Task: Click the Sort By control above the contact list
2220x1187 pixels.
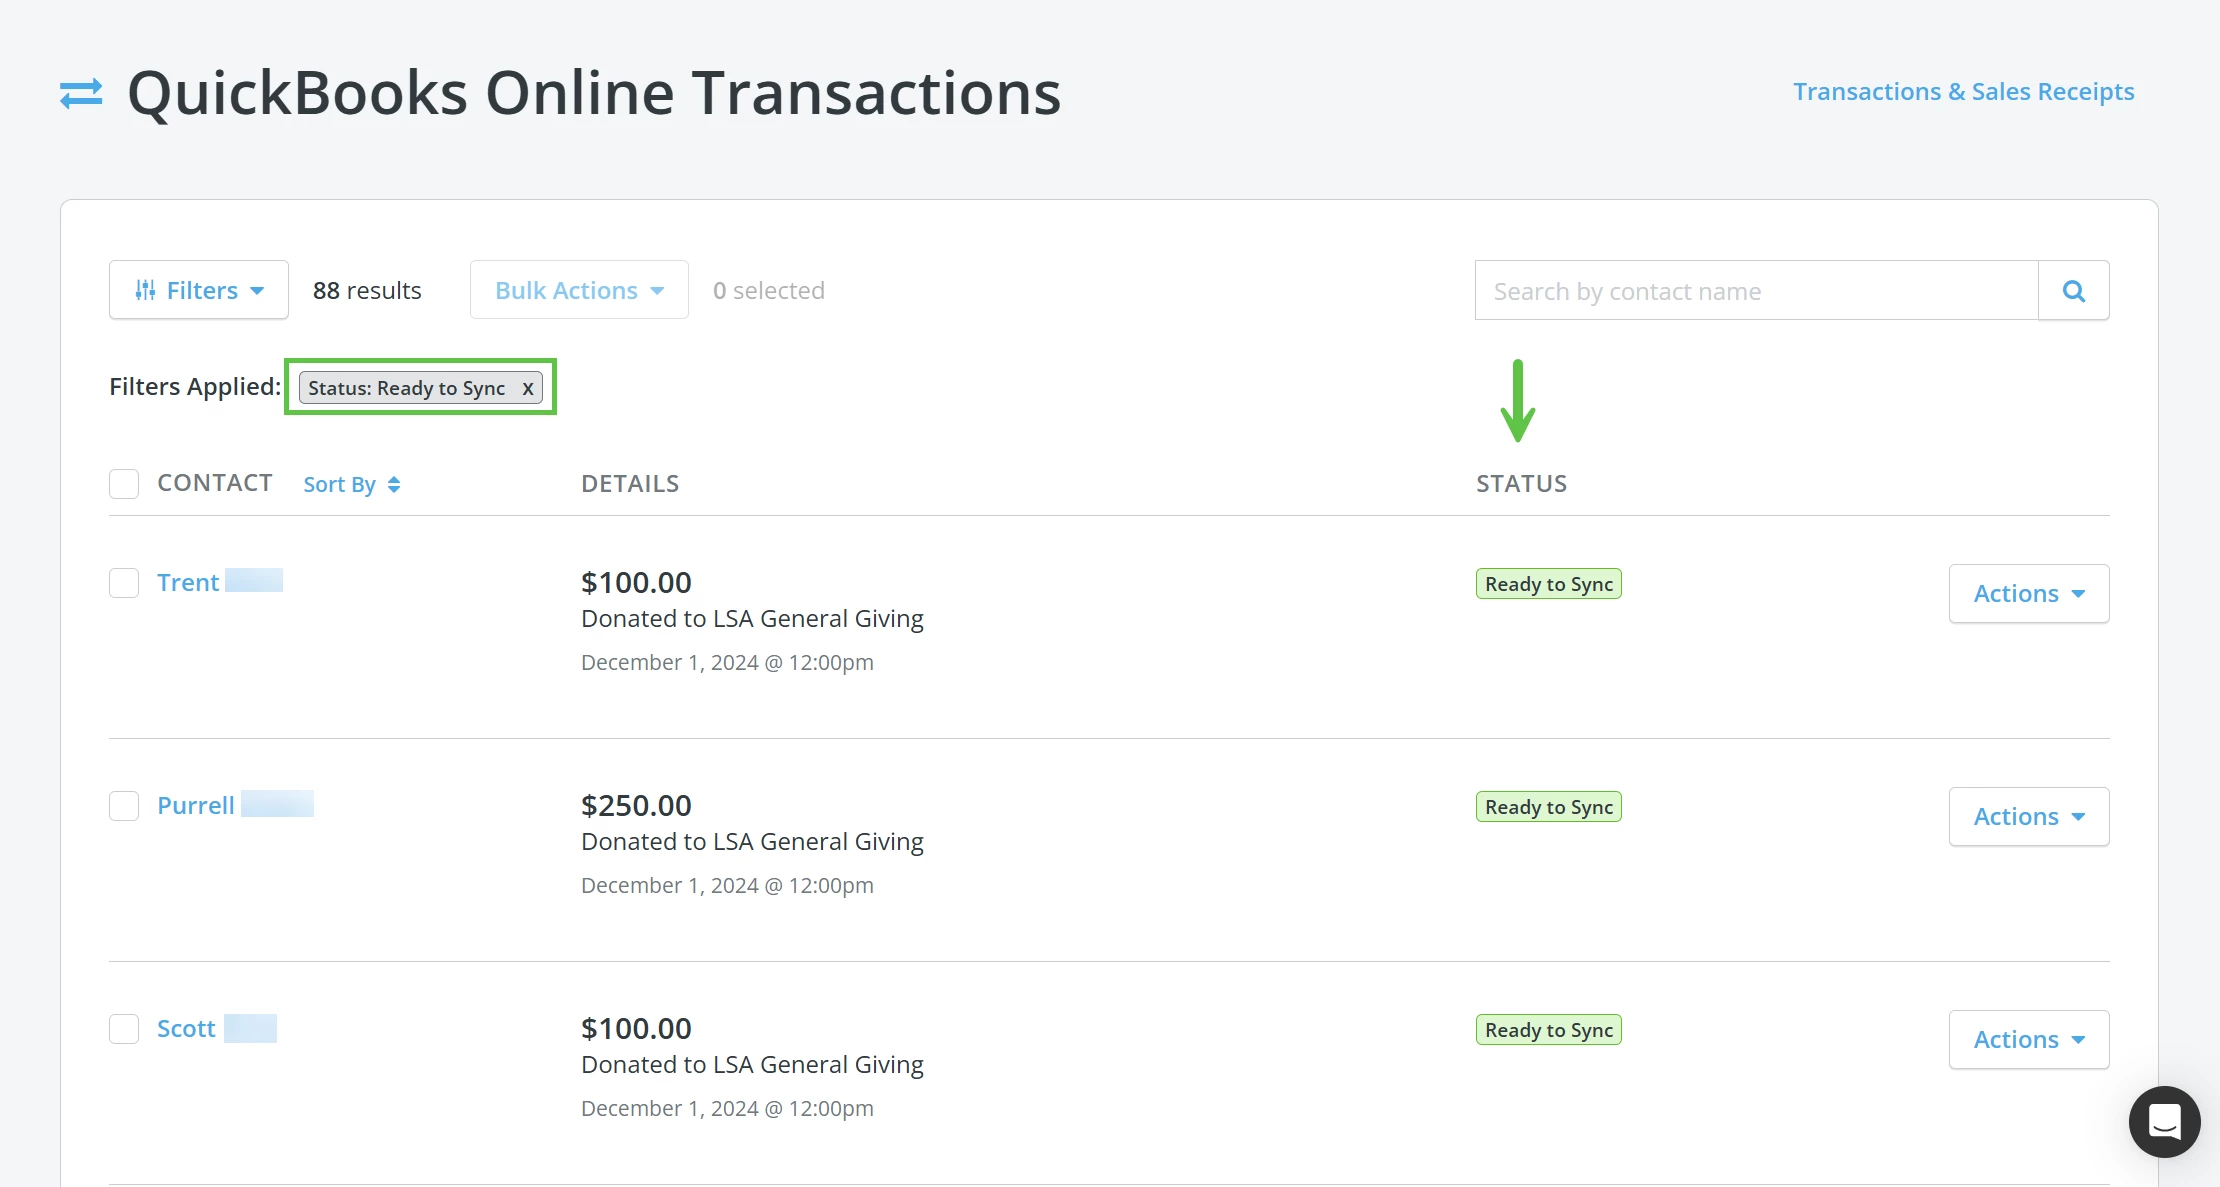Action: (340, 484)
